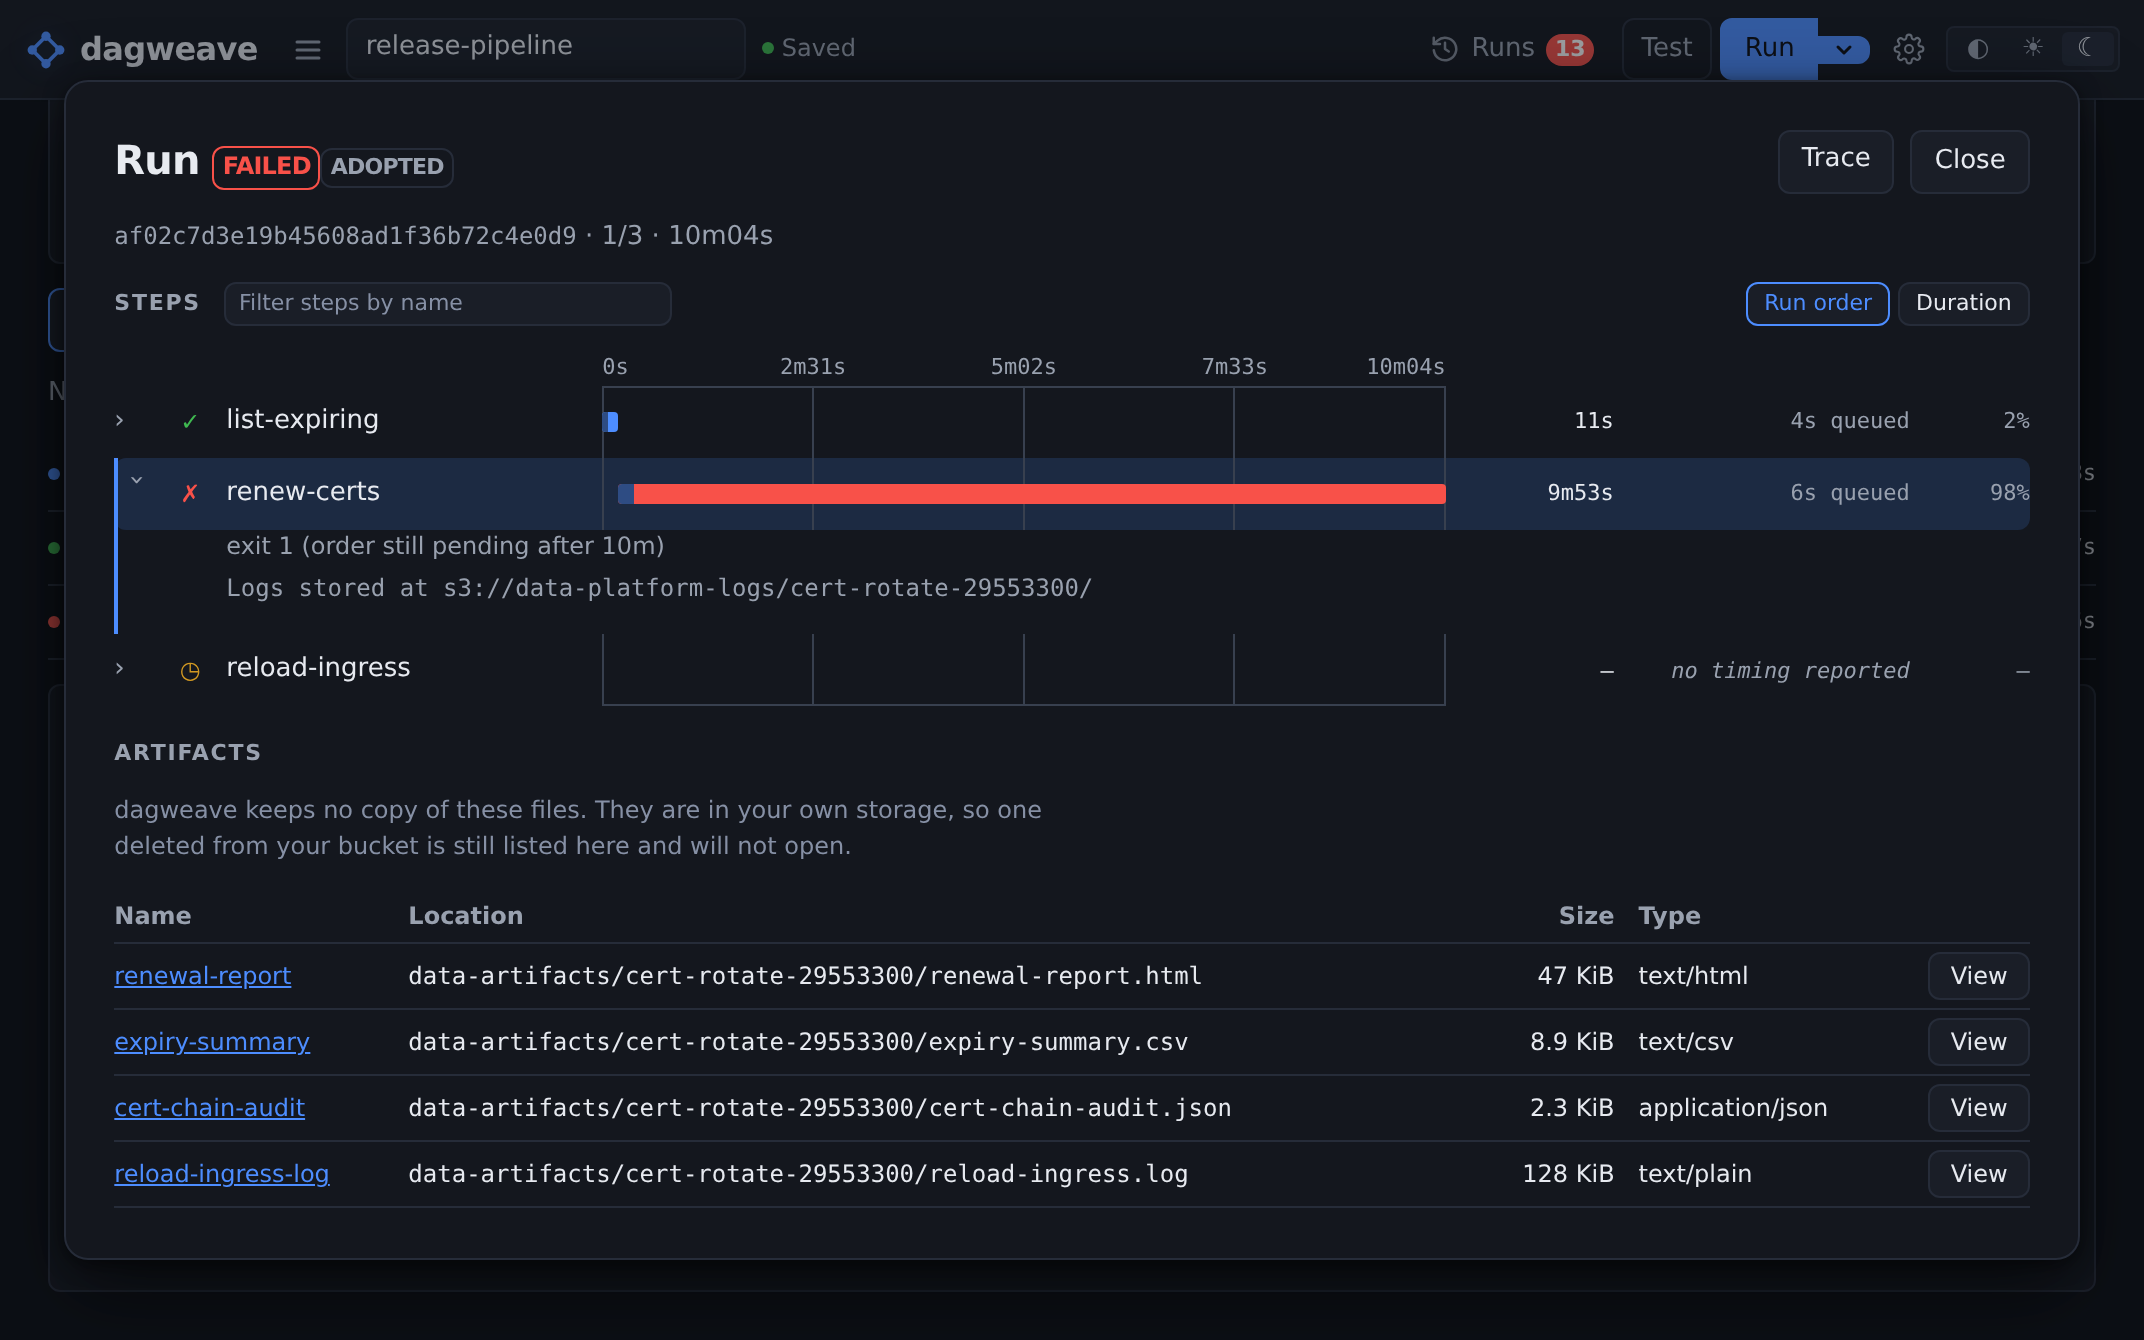Filter steps by name field
Image resolution: width=2144 pixels, height=1340 pixels.
448,303
